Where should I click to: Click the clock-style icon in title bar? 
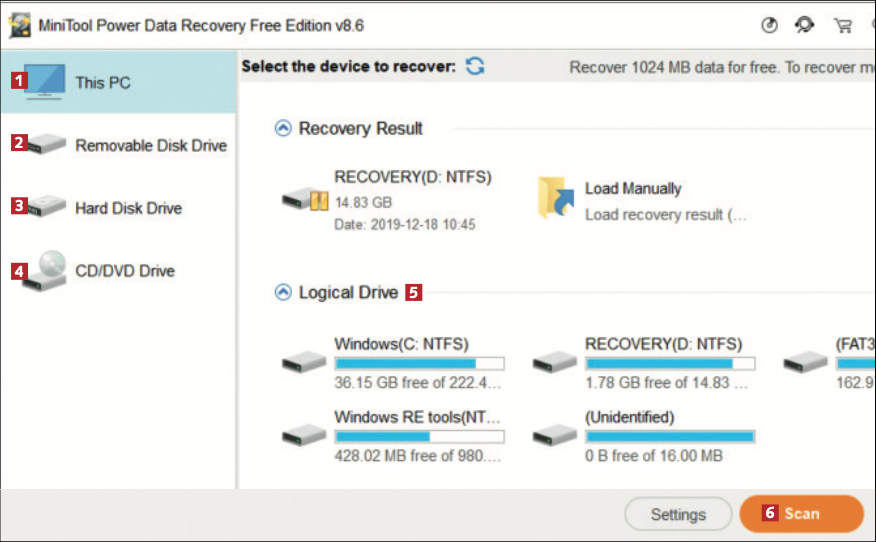tap(769, 26)
